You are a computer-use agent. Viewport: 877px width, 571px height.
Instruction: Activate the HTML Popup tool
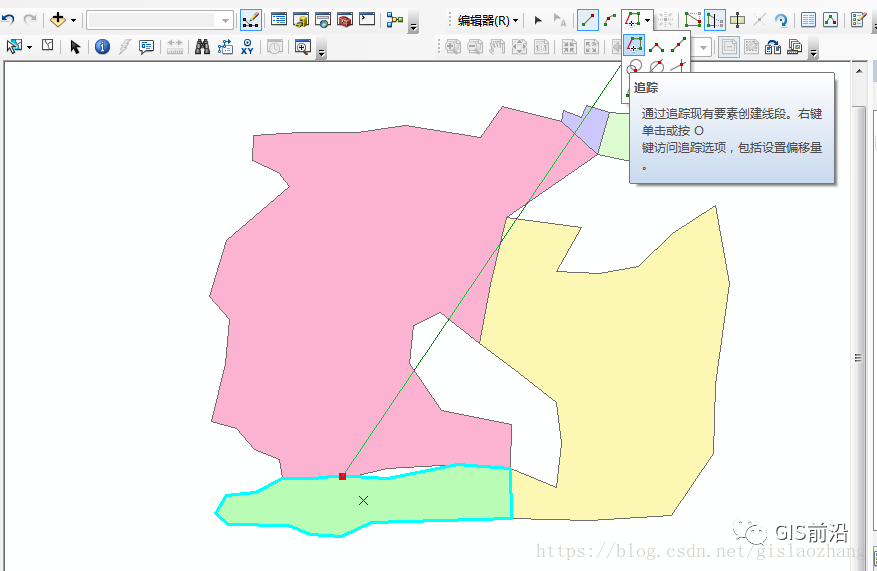point(147,47)
